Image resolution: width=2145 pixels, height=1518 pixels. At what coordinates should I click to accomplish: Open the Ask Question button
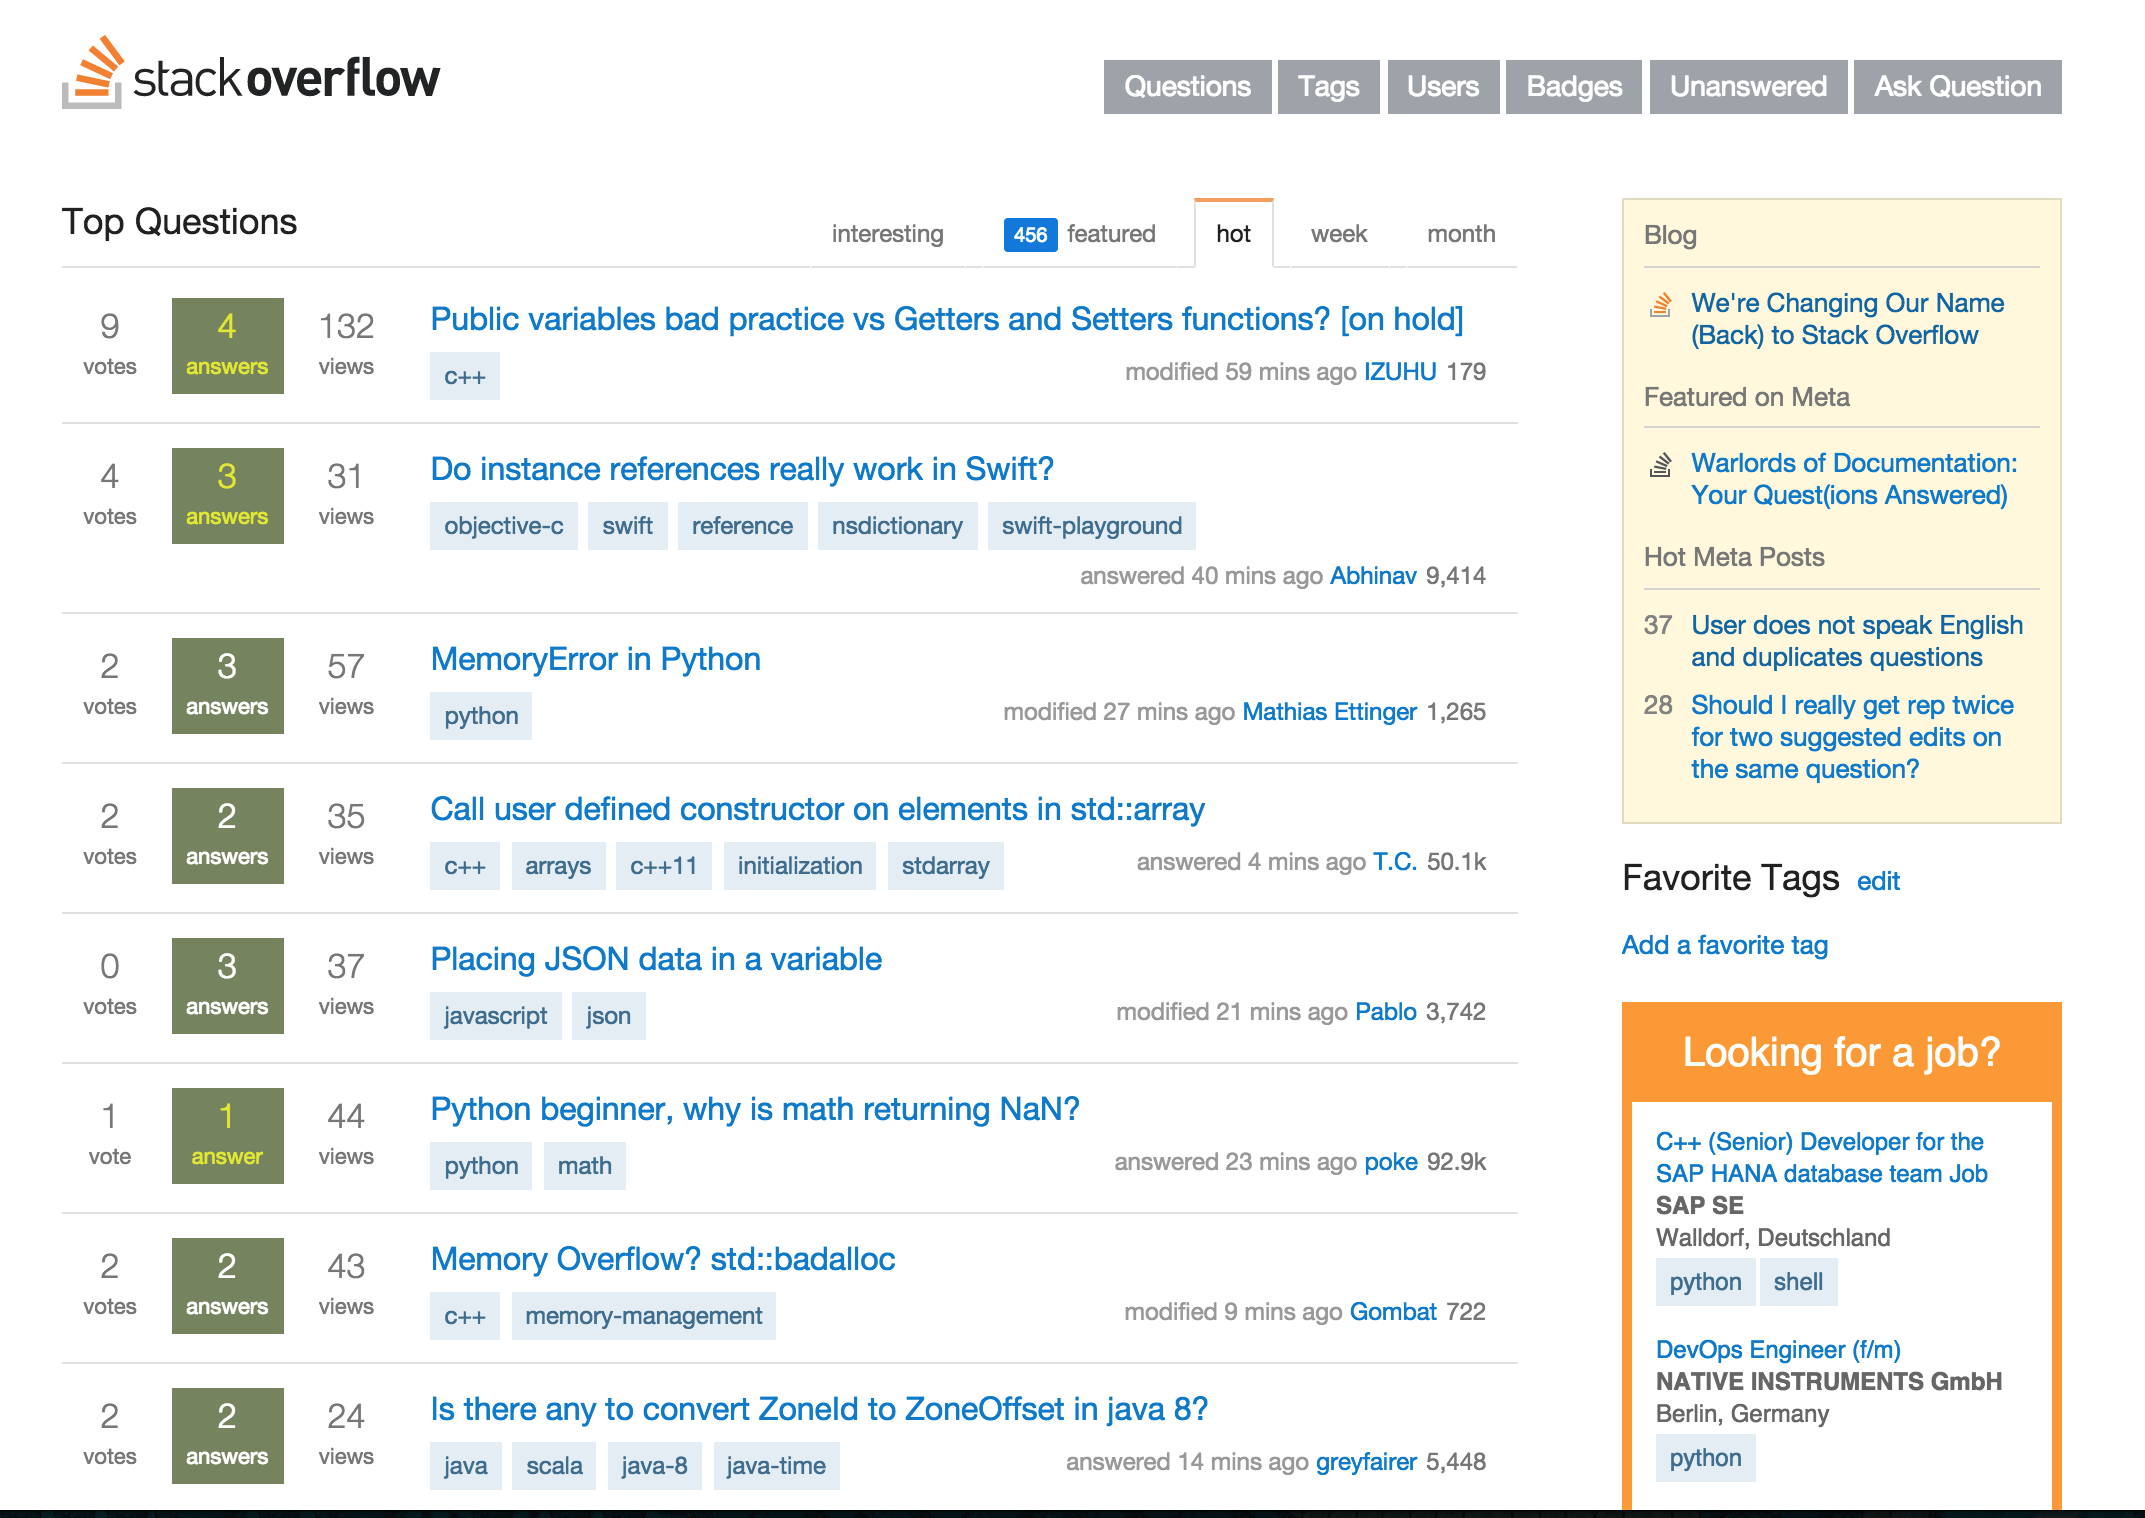(x=1957, y=87)
